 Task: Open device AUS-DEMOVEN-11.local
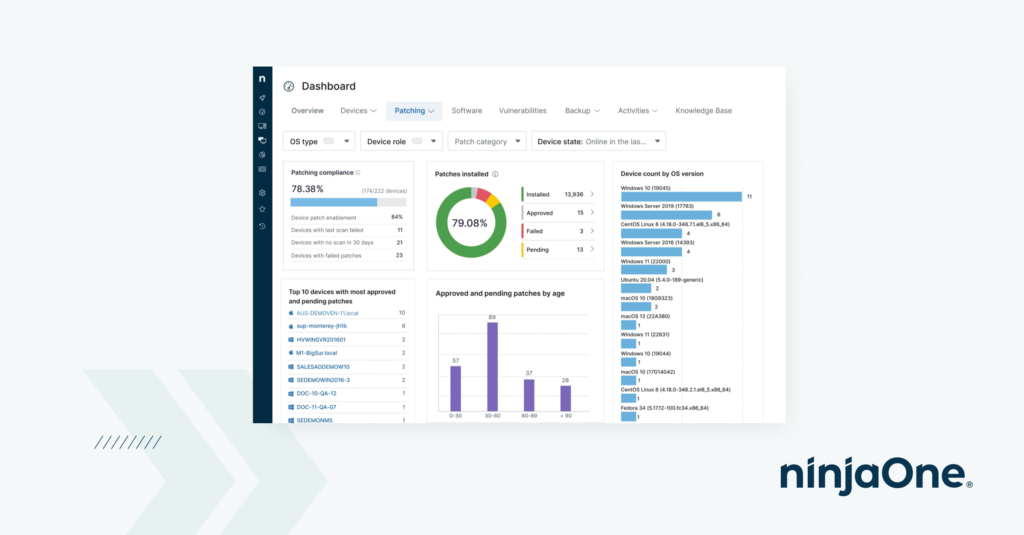[327, 313]
